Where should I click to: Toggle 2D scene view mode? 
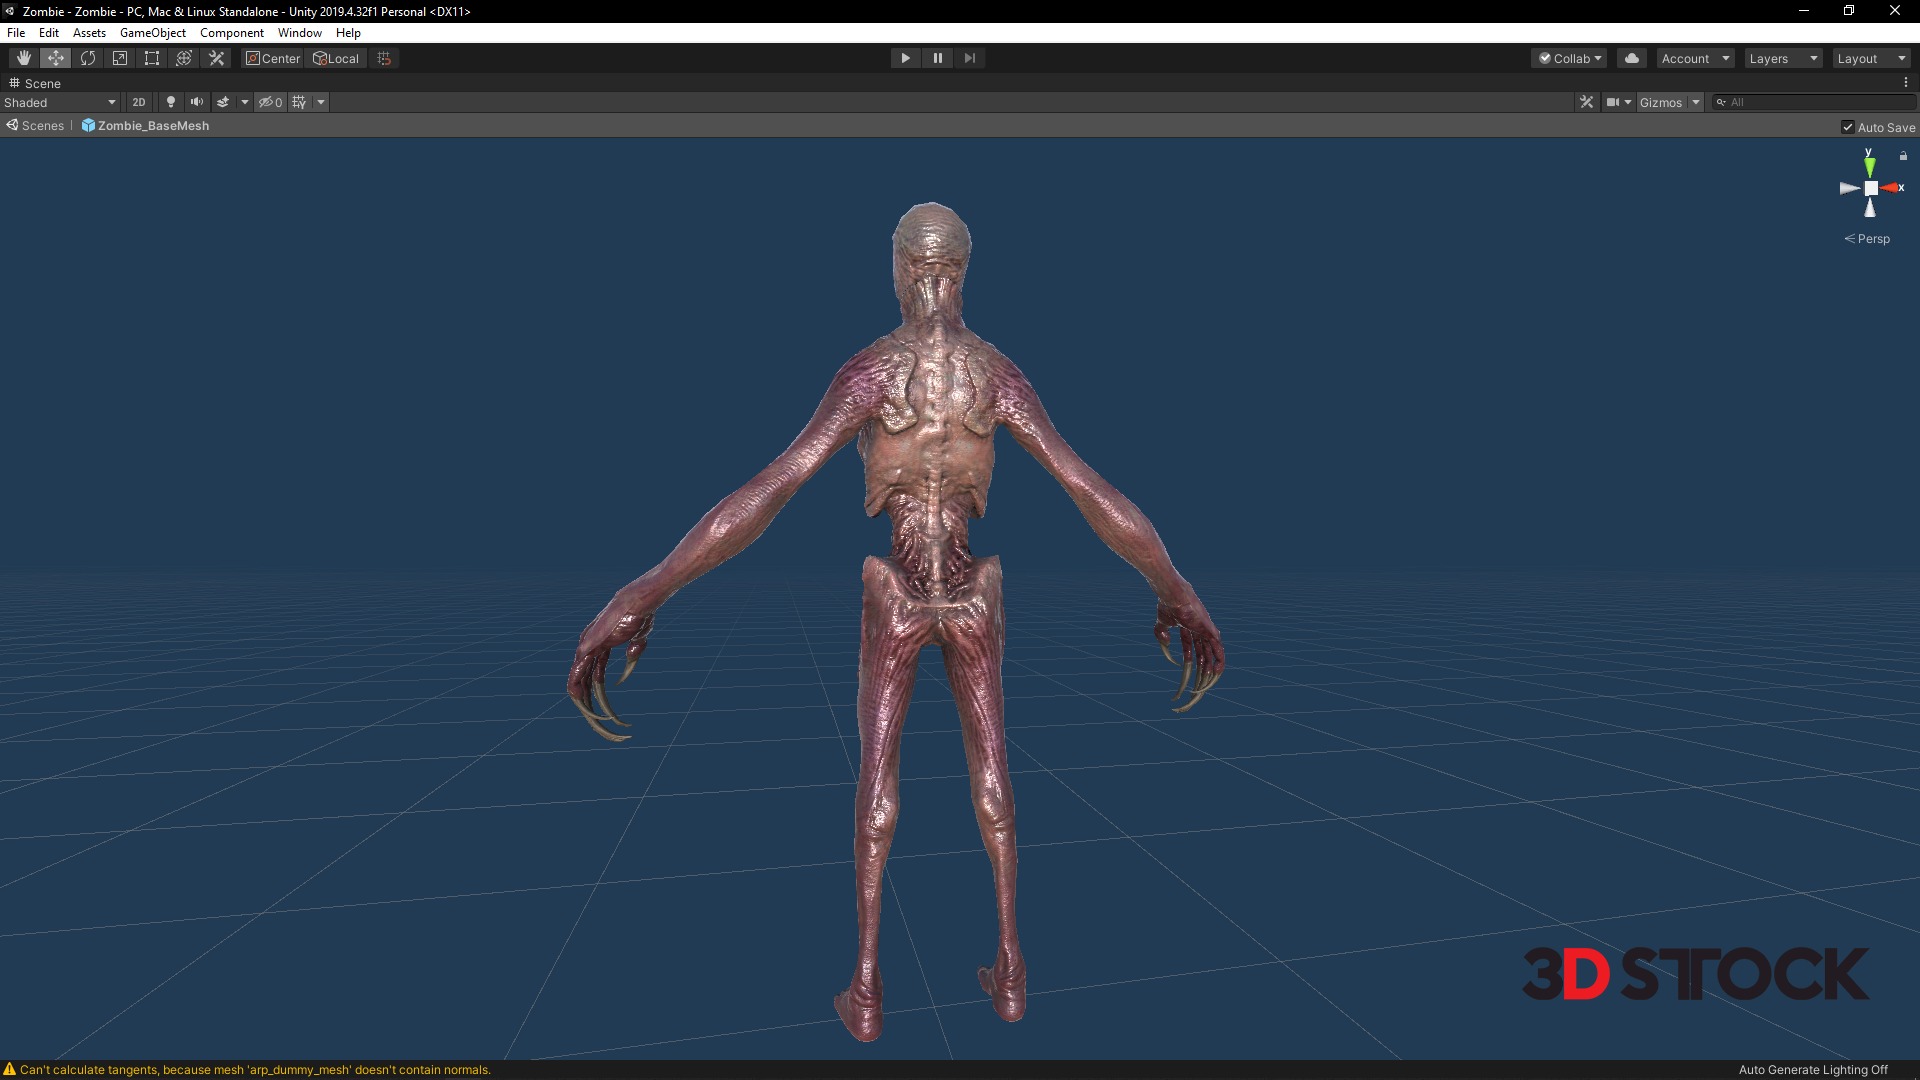pyautogui.click(x=139, y=102)
